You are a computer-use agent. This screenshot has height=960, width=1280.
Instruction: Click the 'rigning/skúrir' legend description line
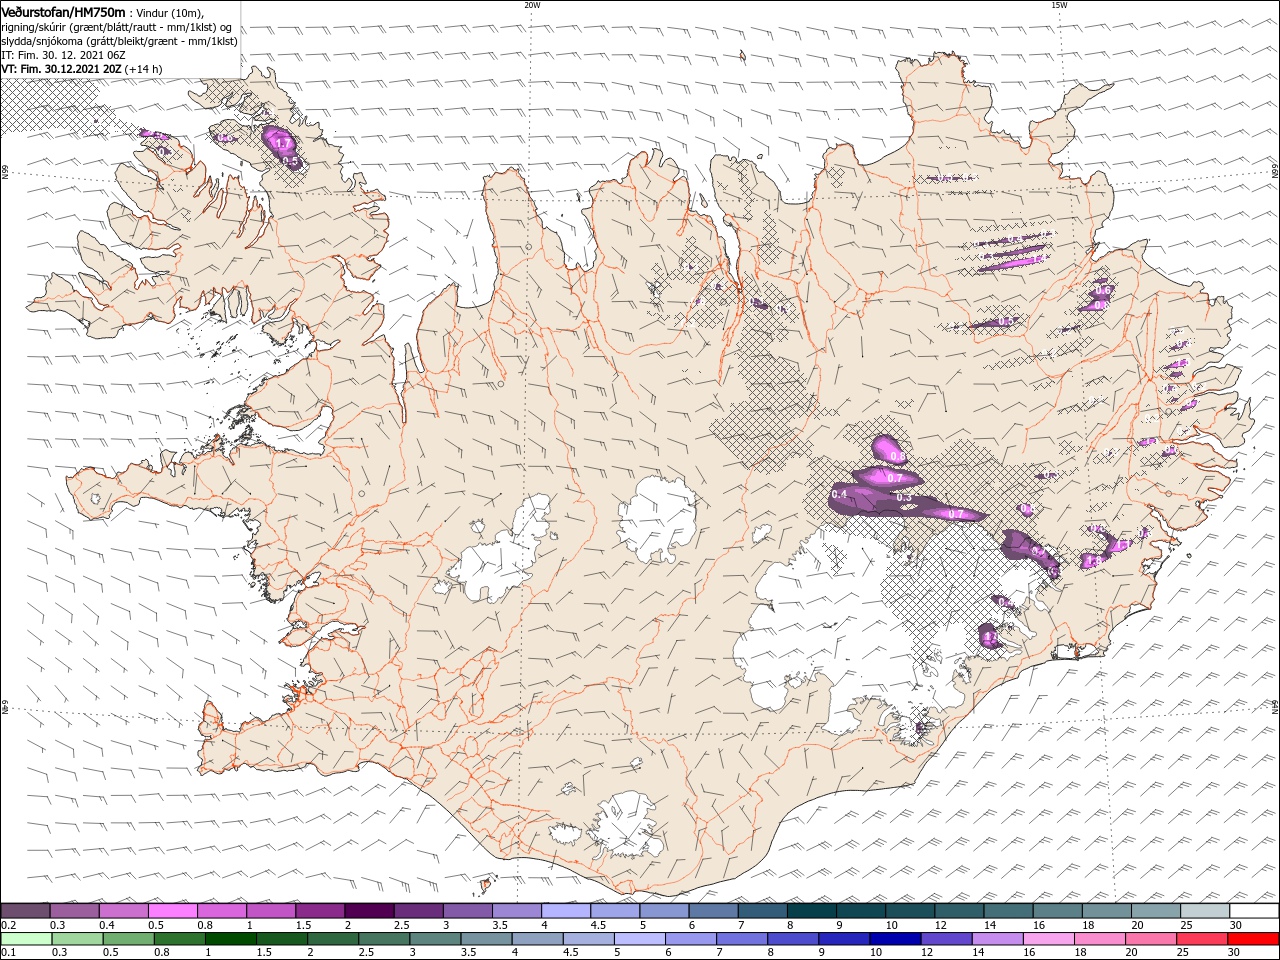(x=117, y=27)
